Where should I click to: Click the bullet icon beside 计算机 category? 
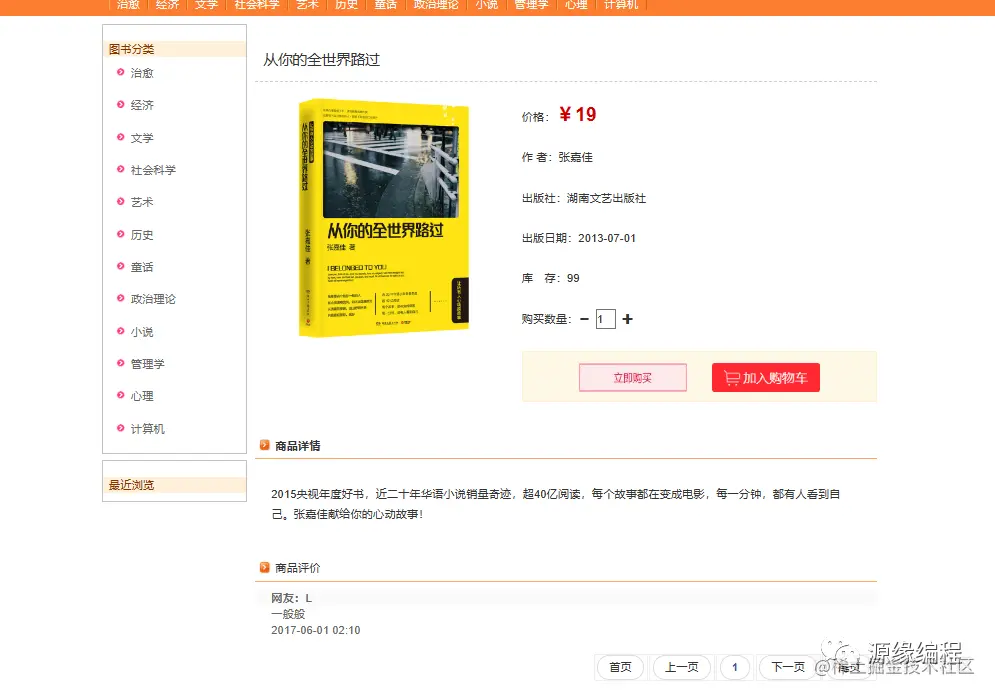click(x=121, y=428)
